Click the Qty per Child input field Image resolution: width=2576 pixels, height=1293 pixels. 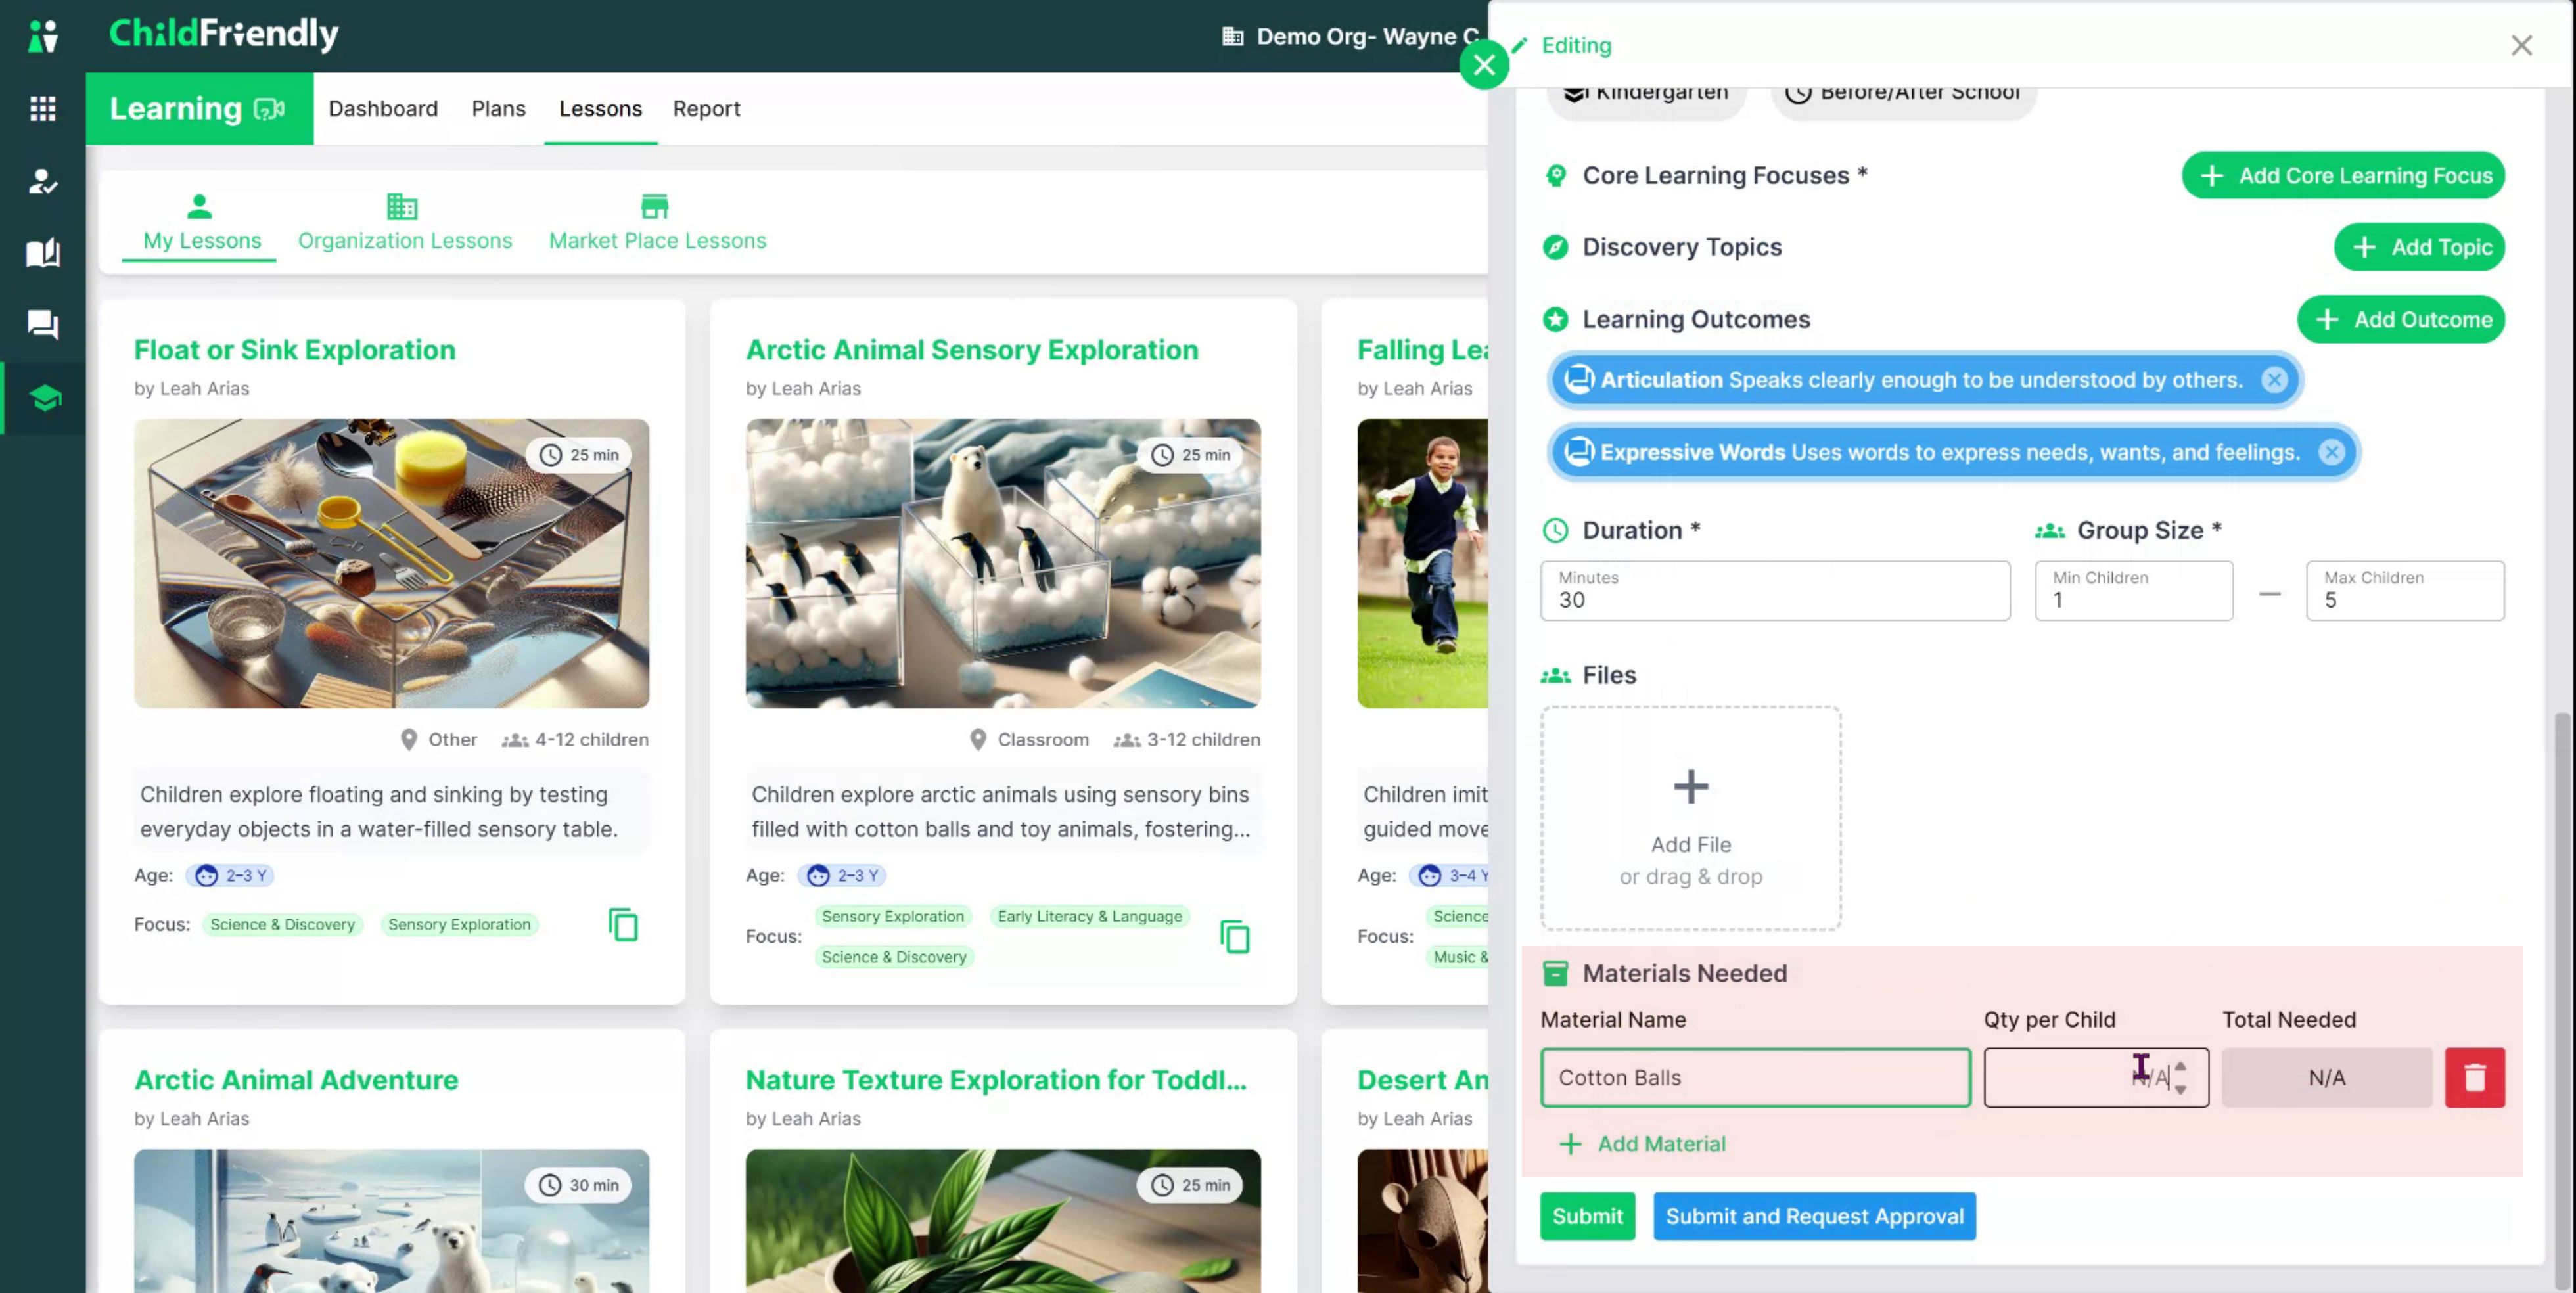click(x=2096, y=1078)
